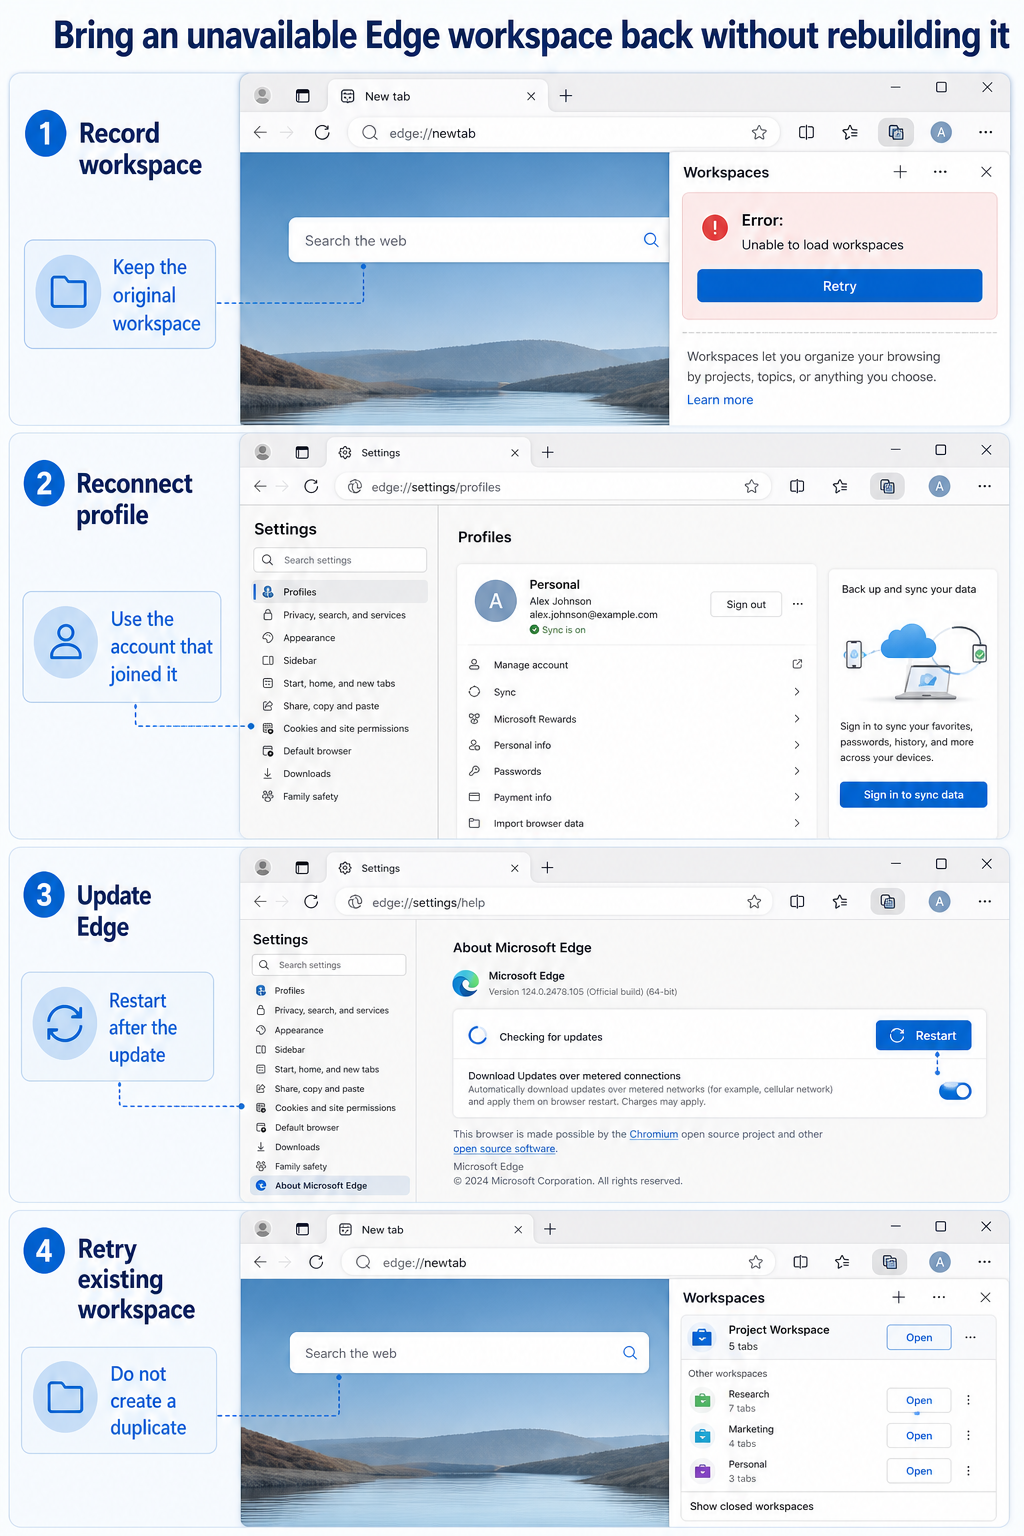Viewport: 1024px width, 1536px height.
Task: Open the favorites list icon in the first browser window
Action: coord(850,132)
